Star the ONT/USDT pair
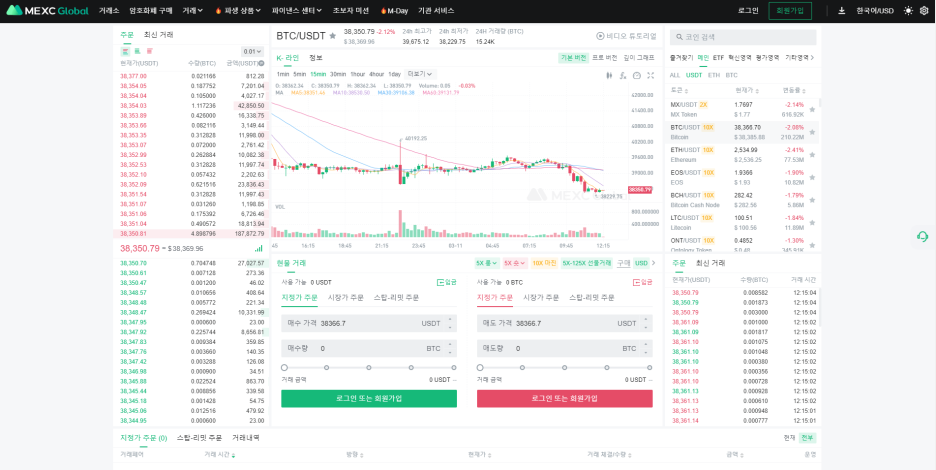 point(812,245)
